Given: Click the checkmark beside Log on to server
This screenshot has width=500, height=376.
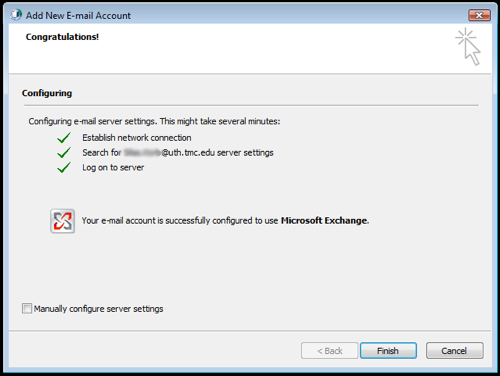Looking at the screenshot, I should (64, 167).
